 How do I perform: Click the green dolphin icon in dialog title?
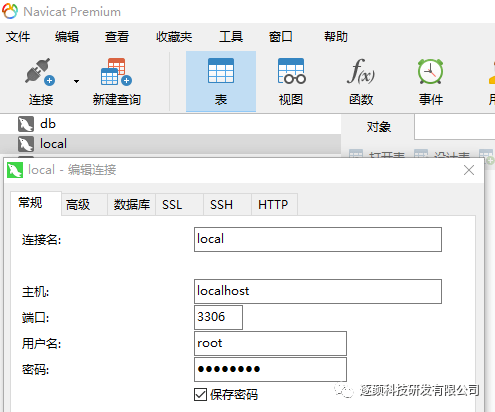(x=15, y=170)
